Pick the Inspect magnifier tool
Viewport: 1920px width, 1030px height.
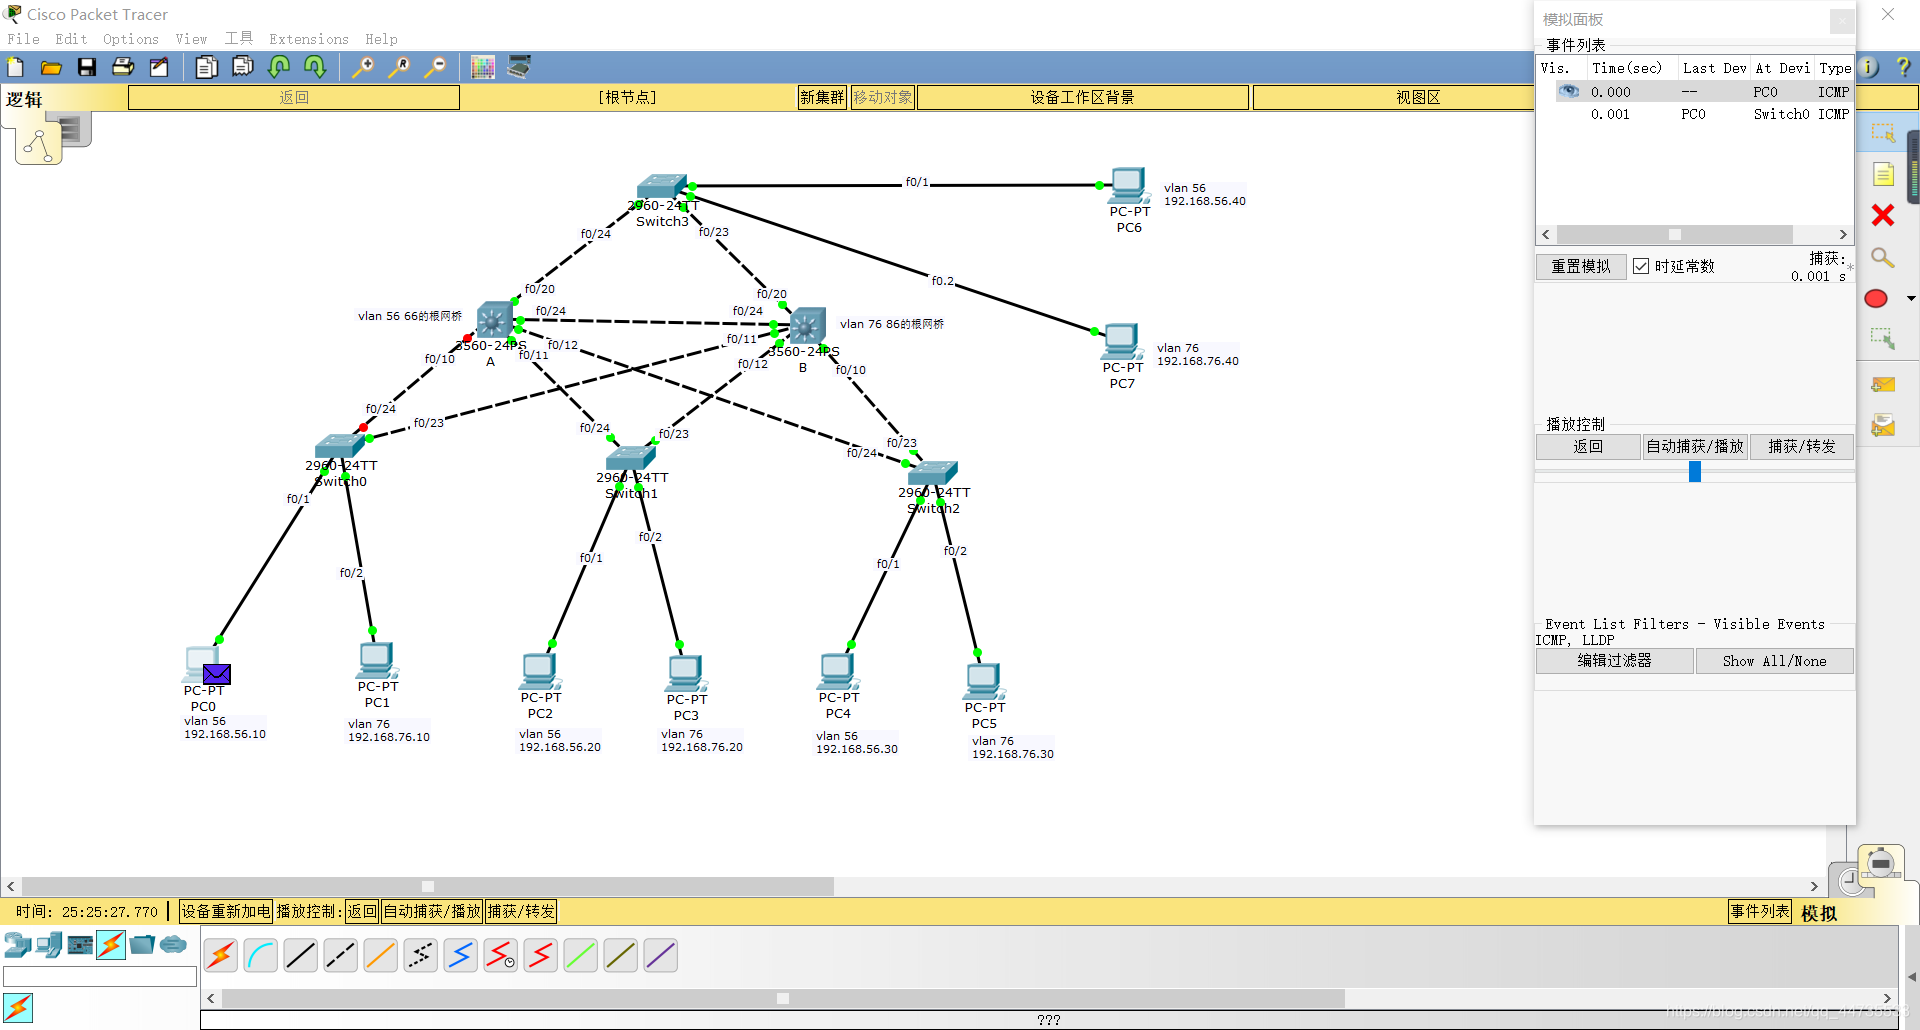pos(1883,257)
